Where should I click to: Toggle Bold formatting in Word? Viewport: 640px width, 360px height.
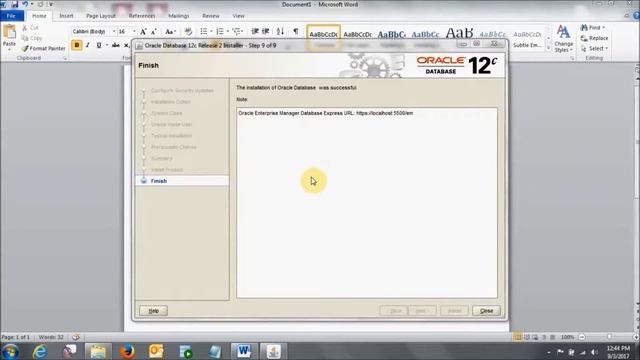(x=76, y=45)
